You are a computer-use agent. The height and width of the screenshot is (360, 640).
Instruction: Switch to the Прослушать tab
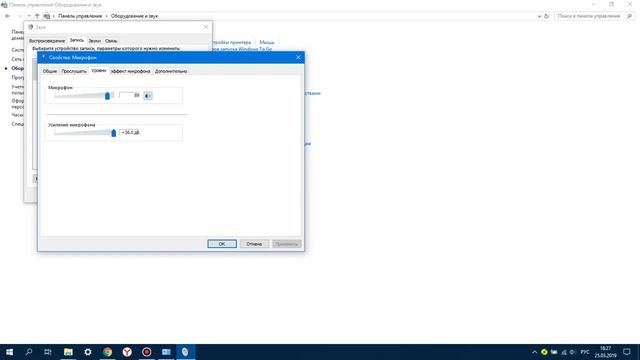[x=74, y=71]
